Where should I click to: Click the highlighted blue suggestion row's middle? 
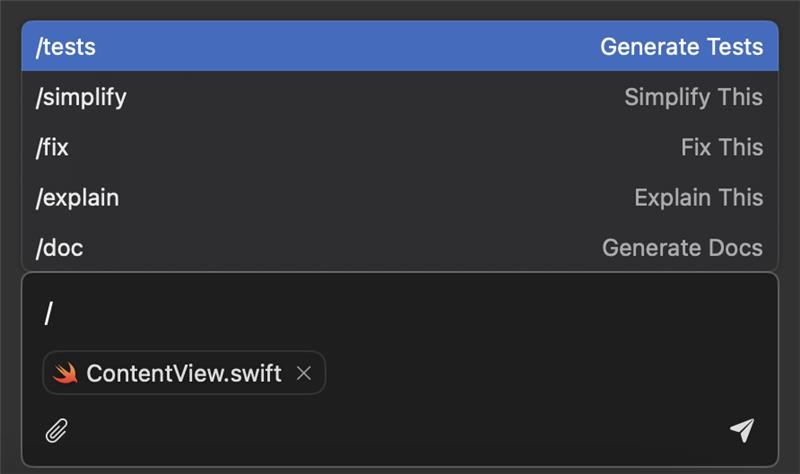click(400, 46)
